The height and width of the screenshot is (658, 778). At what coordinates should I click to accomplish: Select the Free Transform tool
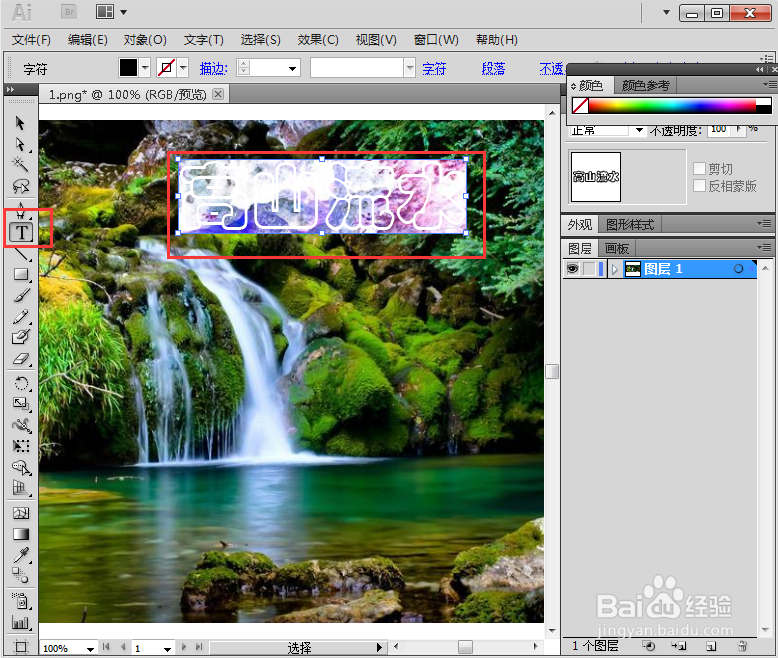(x=20, y=446)
